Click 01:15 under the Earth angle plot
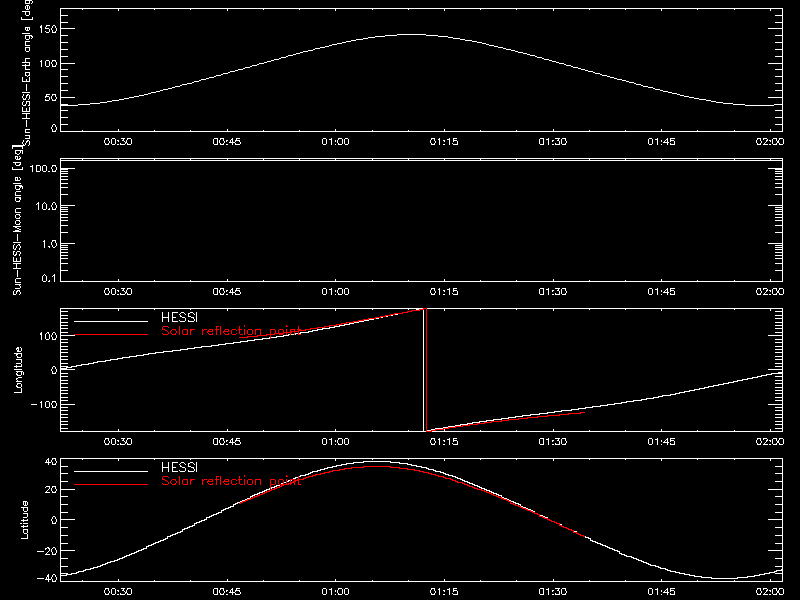The width and height of the screenshot is (800, 600). (444, 142)
